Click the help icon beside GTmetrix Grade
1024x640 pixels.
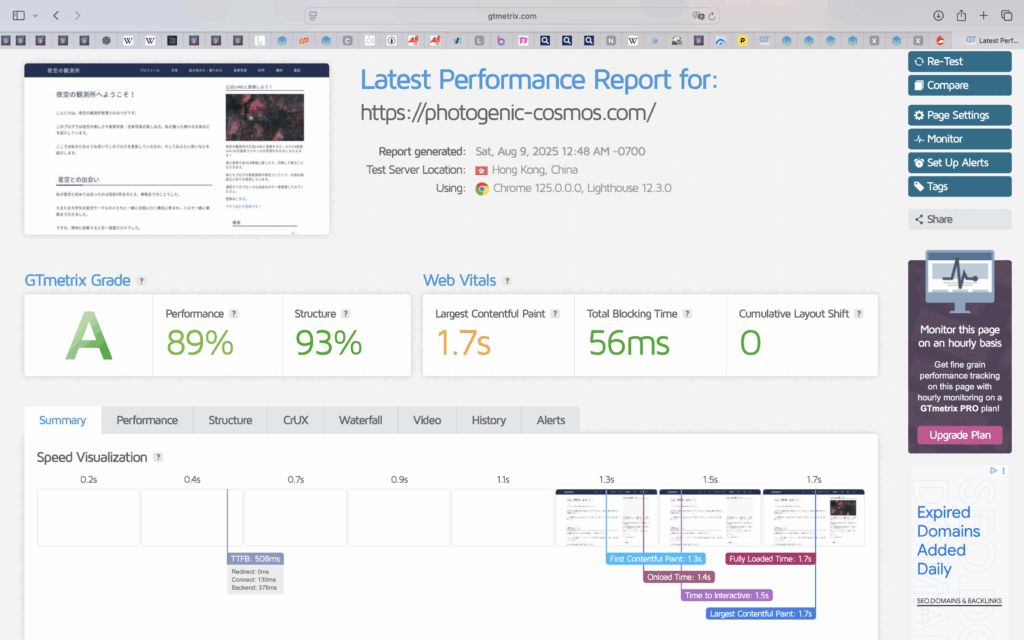[141, 281]
